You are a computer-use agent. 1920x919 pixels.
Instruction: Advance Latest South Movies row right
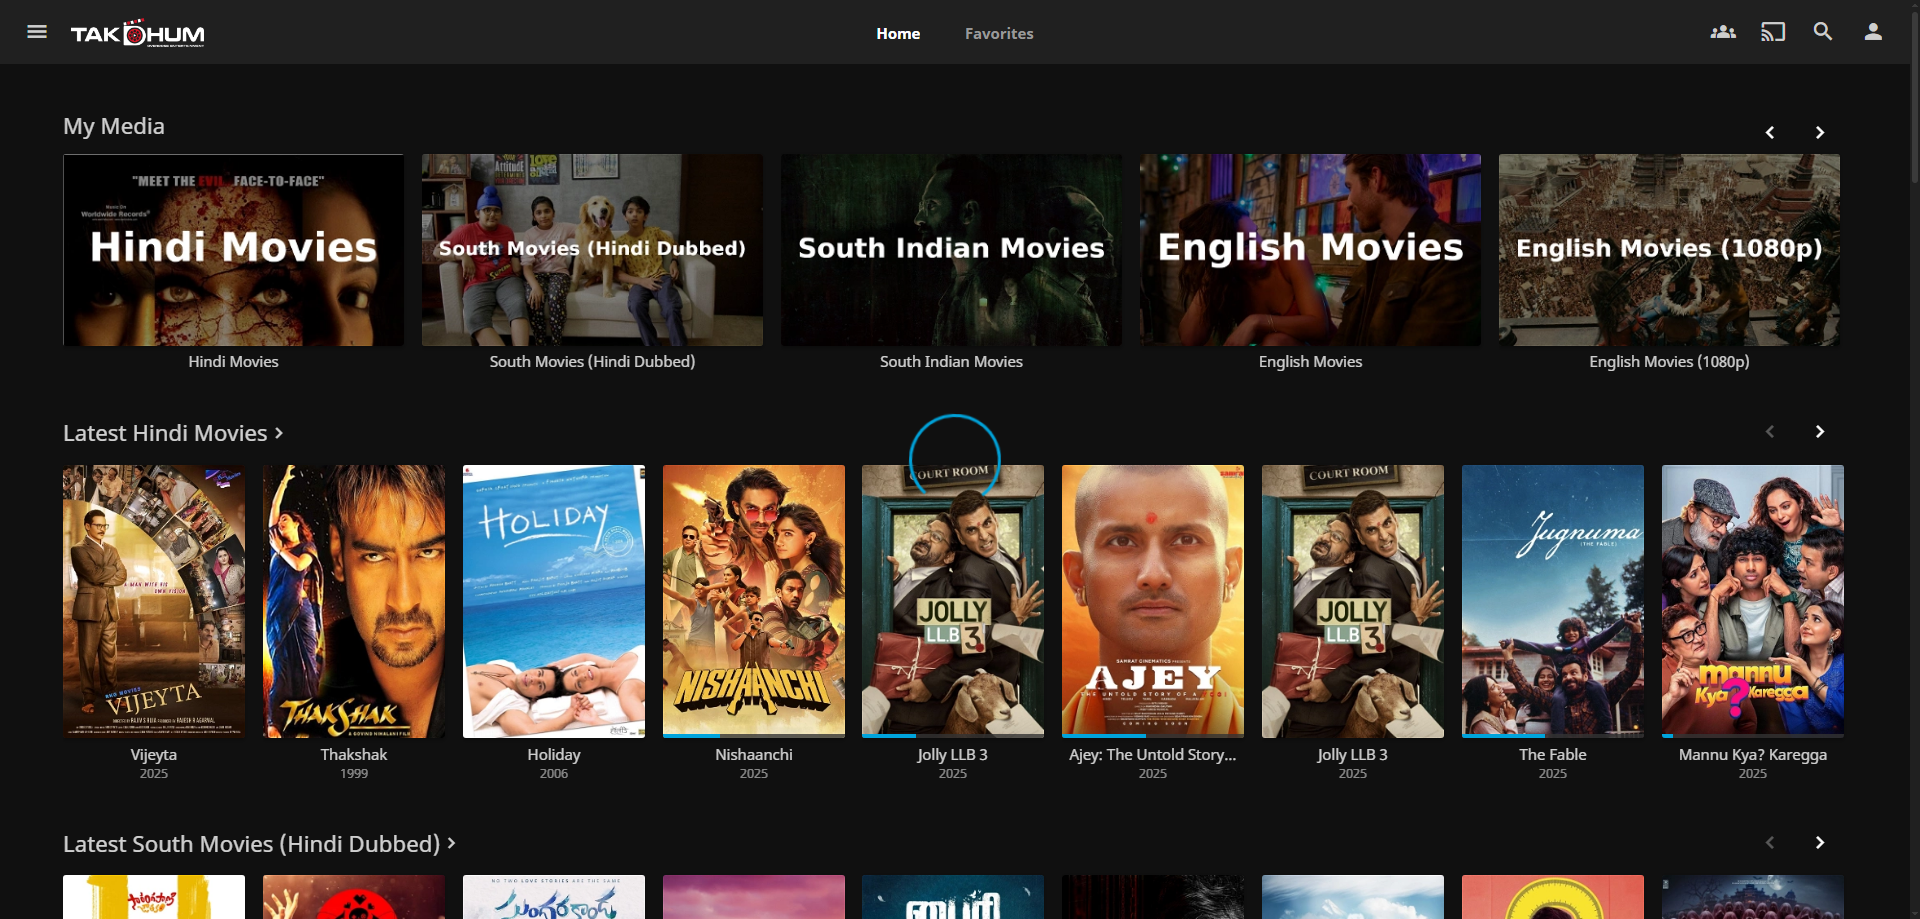coord(1819,843)
